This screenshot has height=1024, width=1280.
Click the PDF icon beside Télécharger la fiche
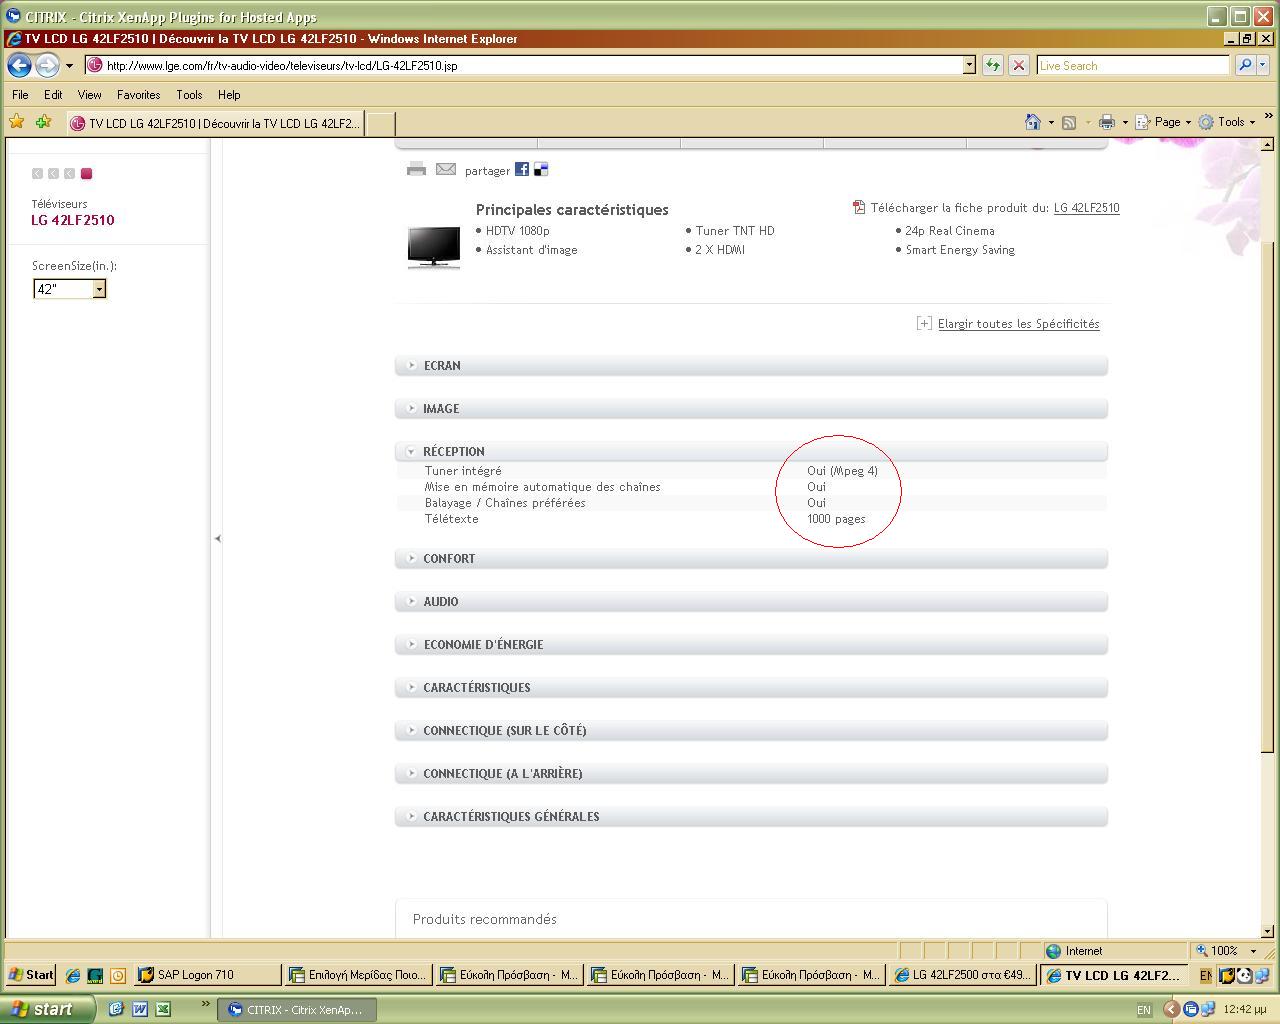(858, 207)
